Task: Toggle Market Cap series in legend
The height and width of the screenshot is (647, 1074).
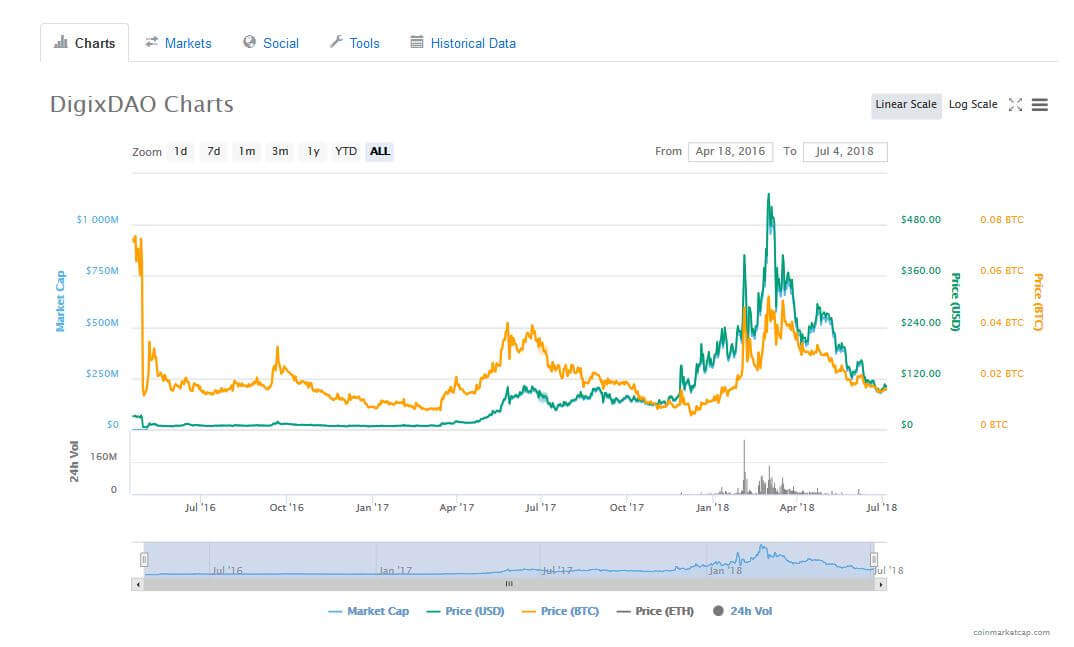Action: pyautogui.click(x=369, y=611)
